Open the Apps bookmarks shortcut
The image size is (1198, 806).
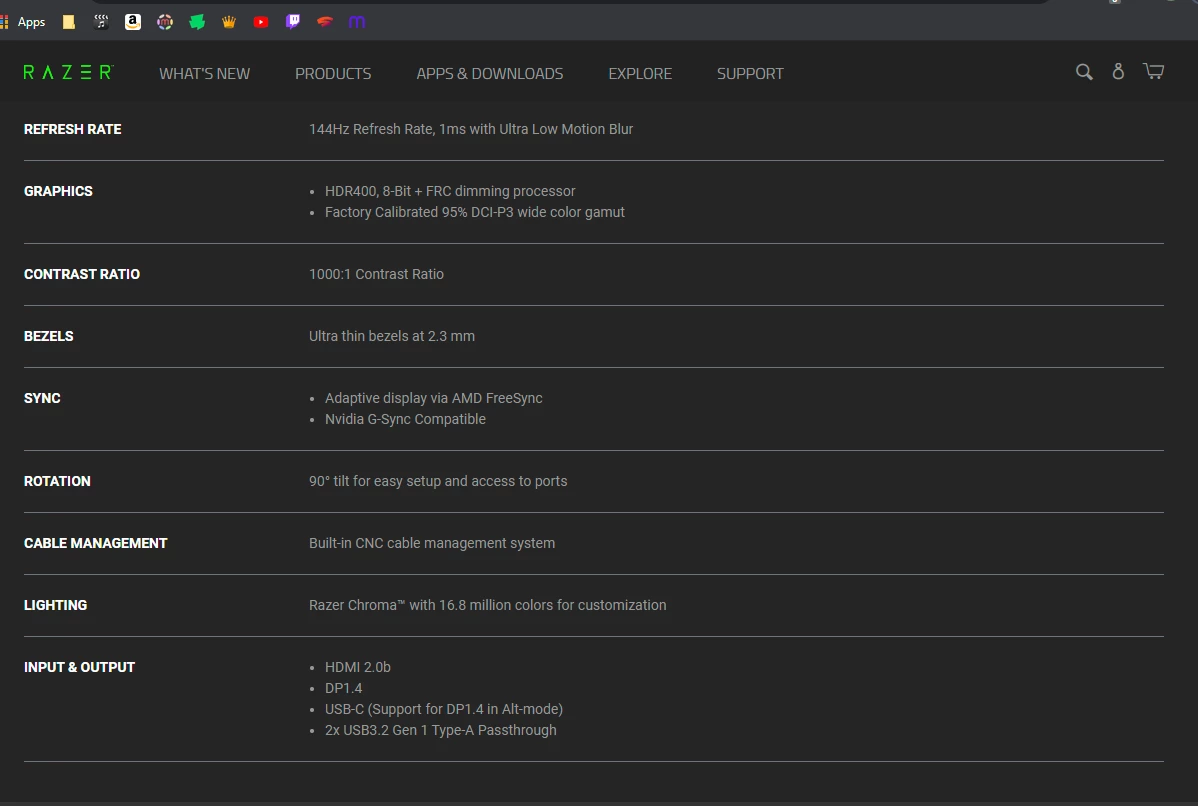click(23, 22)
